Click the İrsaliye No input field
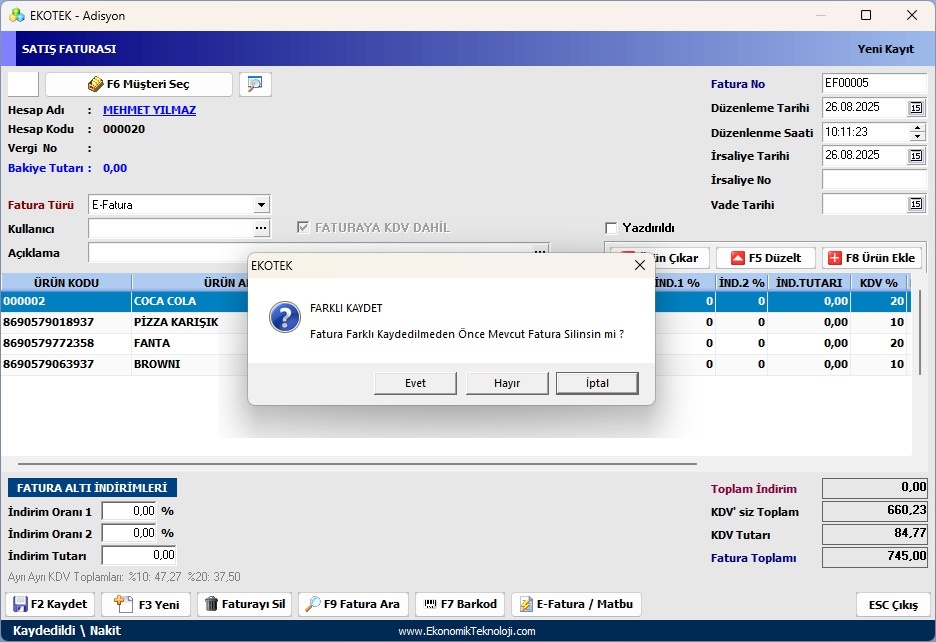936x642 pixels. (x=874, y=180)
